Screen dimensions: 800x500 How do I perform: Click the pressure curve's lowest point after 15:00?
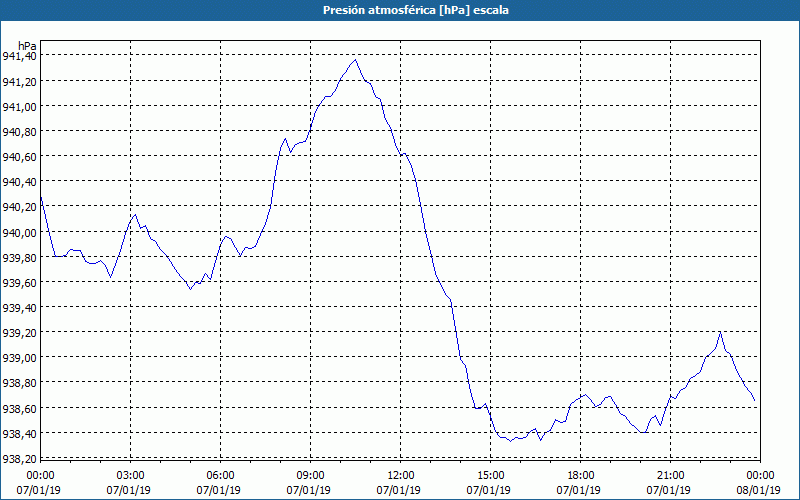coord(510,441)
